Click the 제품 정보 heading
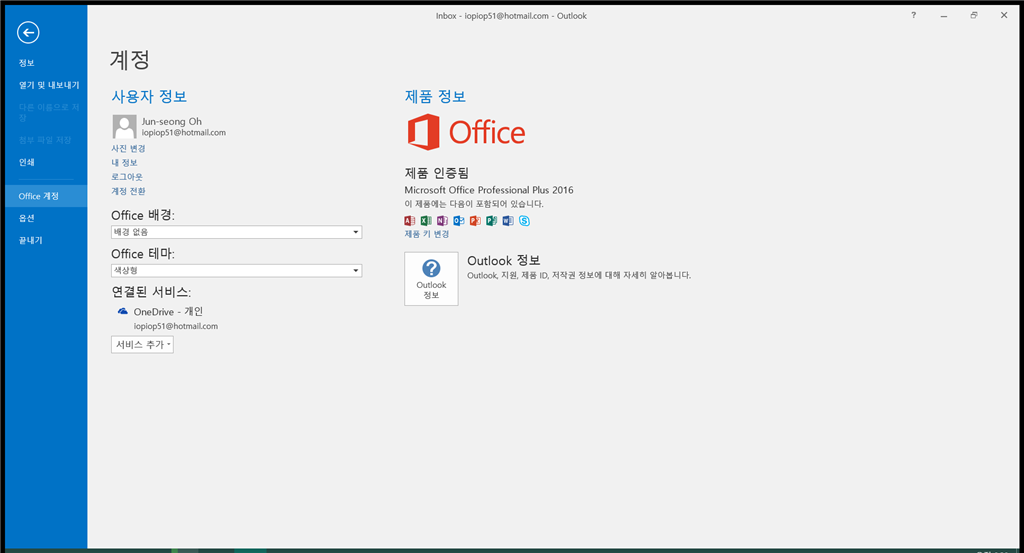1024x553 pixels. point(435,97)
